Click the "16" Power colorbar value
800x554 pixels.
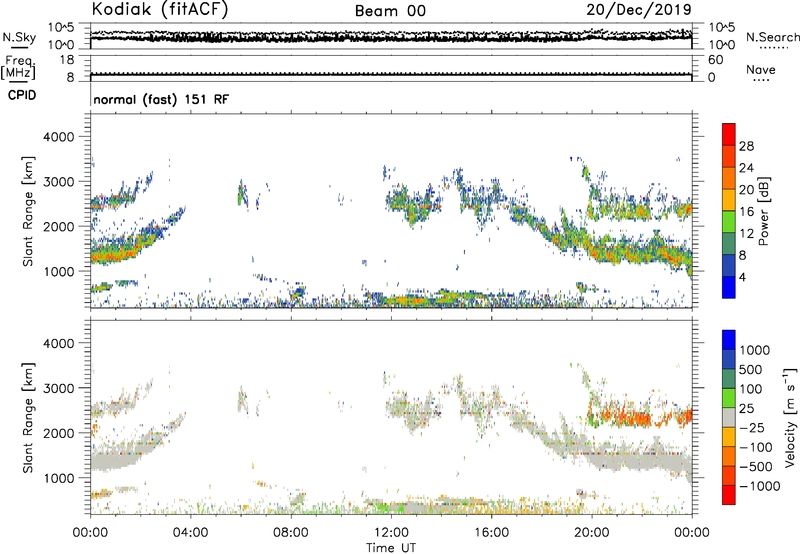[746, 212]
